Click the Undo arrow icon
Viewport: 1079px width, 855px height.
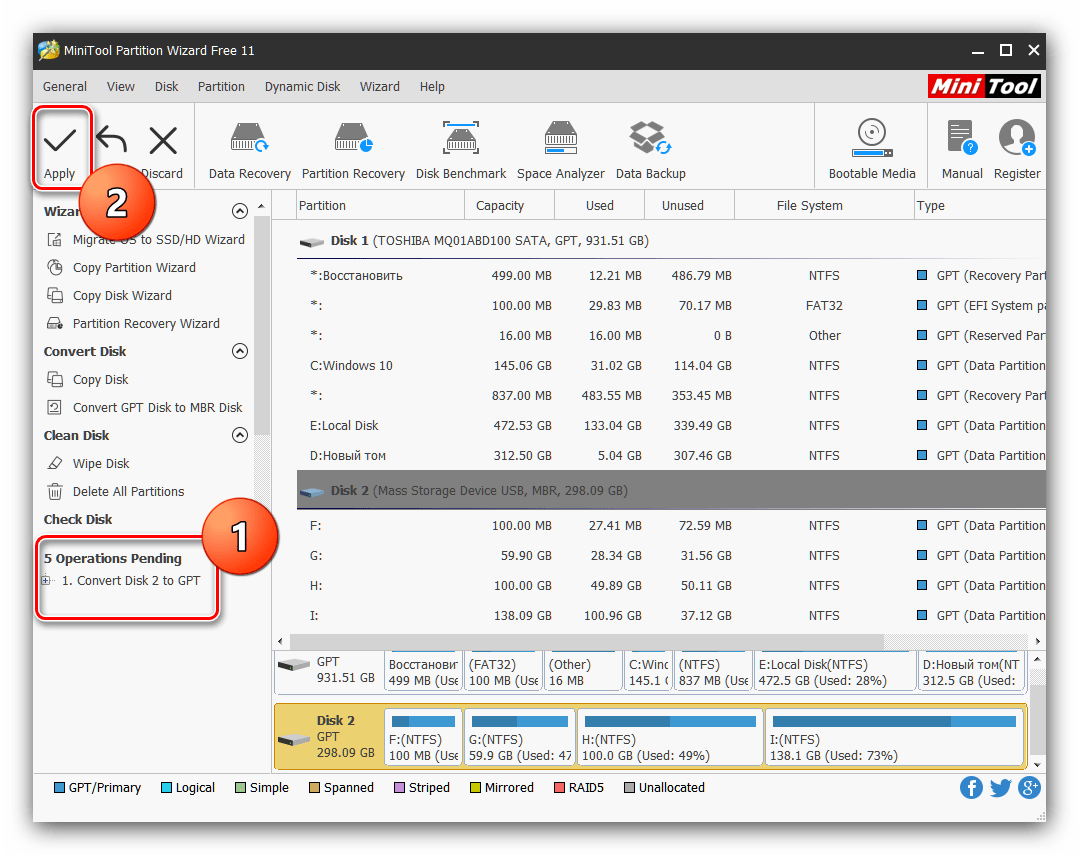[x=112, y=141]
